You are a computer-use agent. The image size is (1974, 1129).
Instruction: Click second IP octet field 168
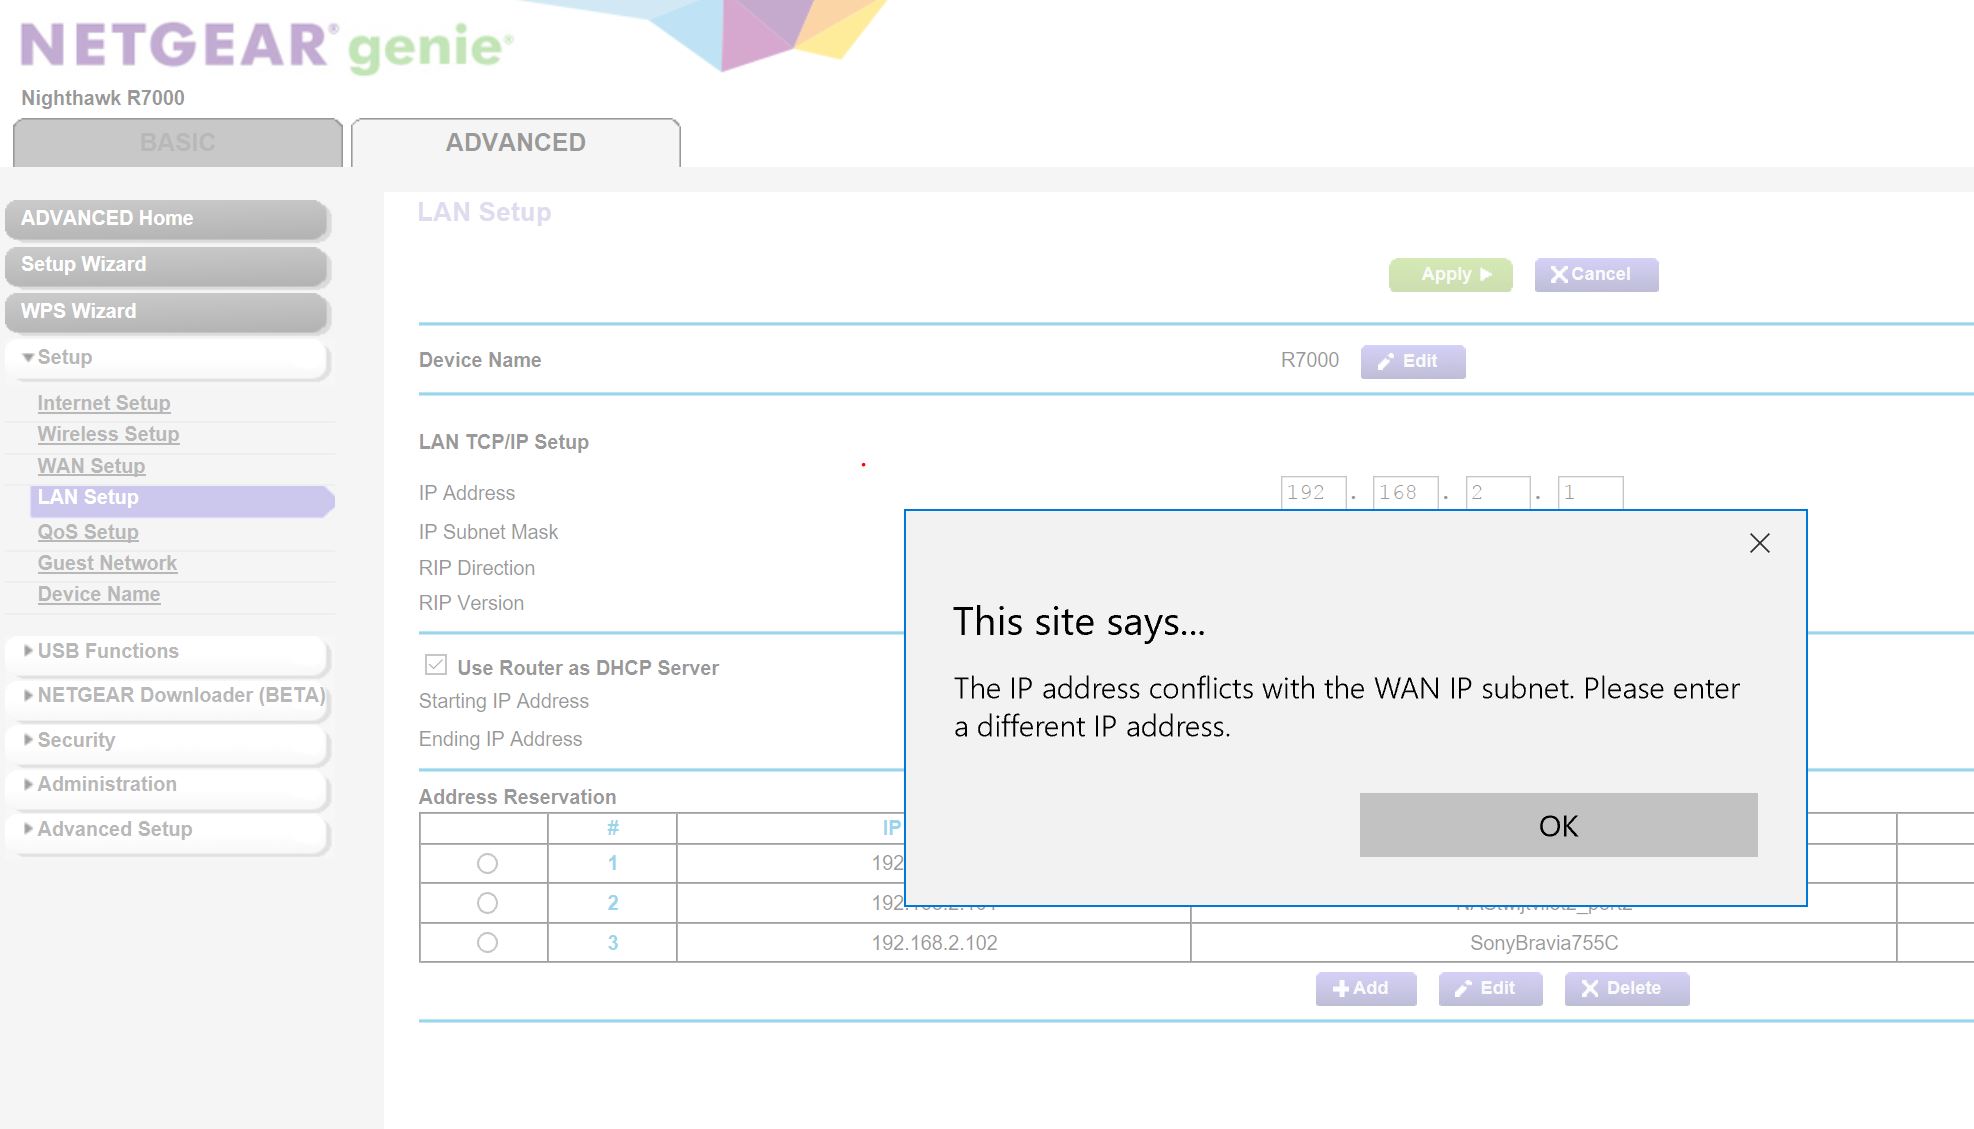click(x=1405, y=493)
